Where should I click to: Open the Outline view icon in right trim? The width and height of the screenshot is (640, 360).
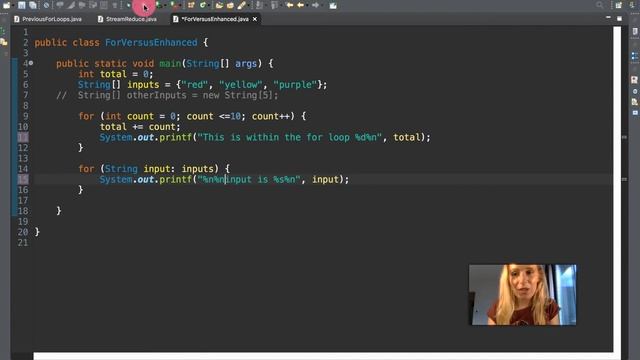635,56
